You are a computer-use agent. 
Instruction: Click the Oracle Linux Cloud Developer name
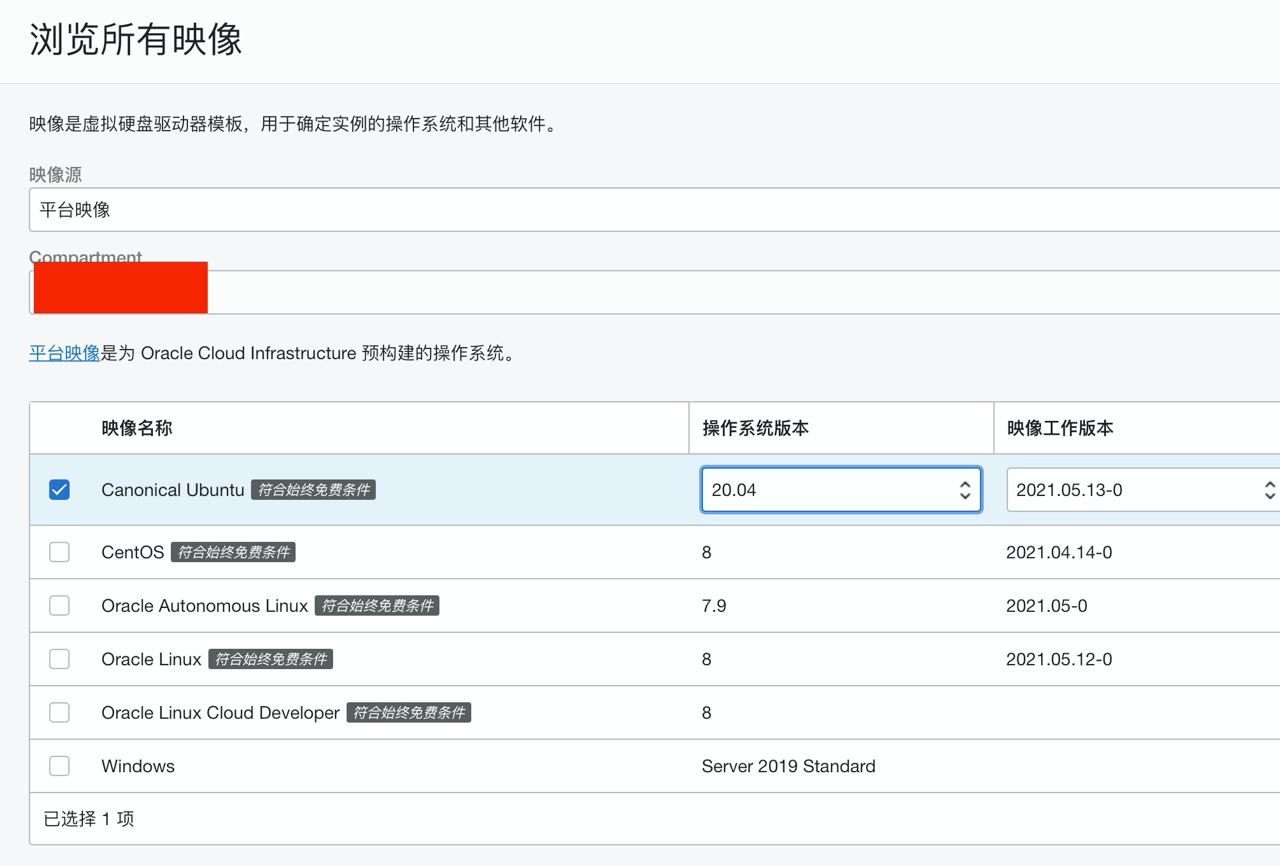[221, 713]
